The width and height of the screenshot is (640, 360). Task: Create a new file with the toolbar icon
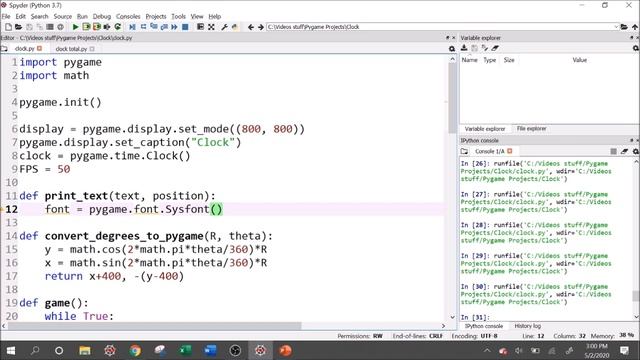pyautogui.click(x=8, y=27)
